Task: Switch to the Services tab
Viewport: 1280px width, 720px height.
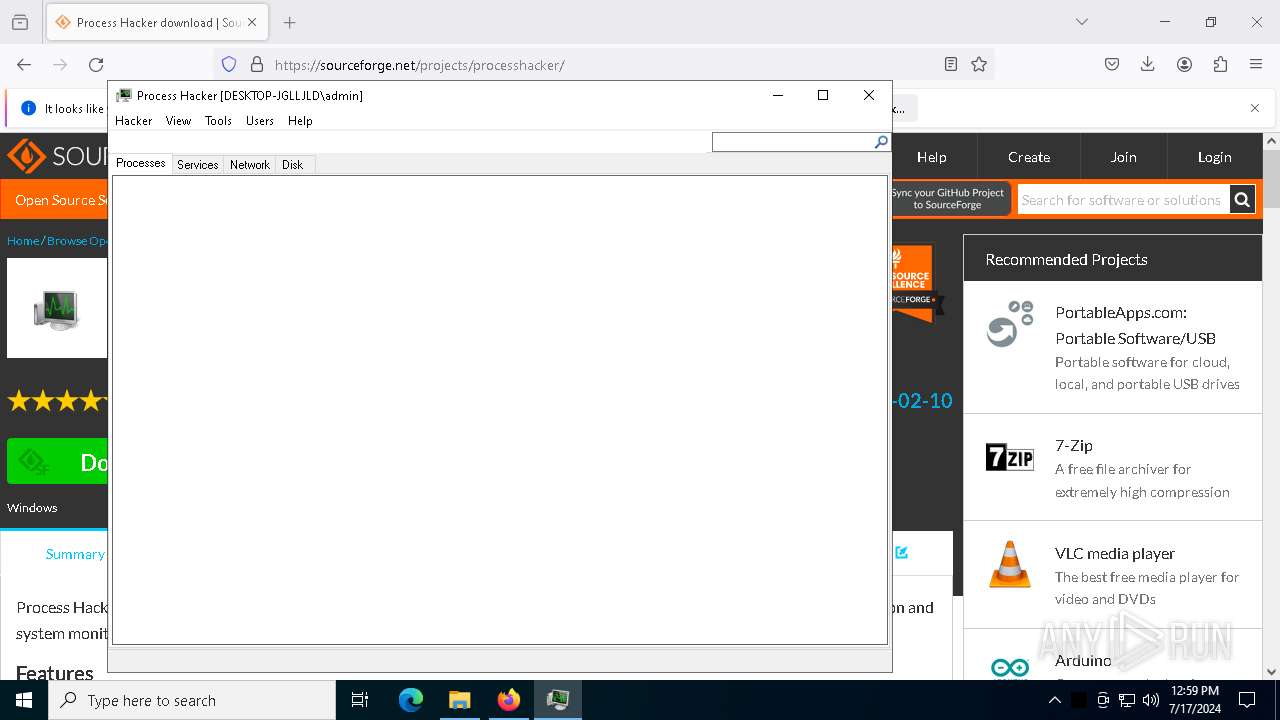Action: point(197,165)
